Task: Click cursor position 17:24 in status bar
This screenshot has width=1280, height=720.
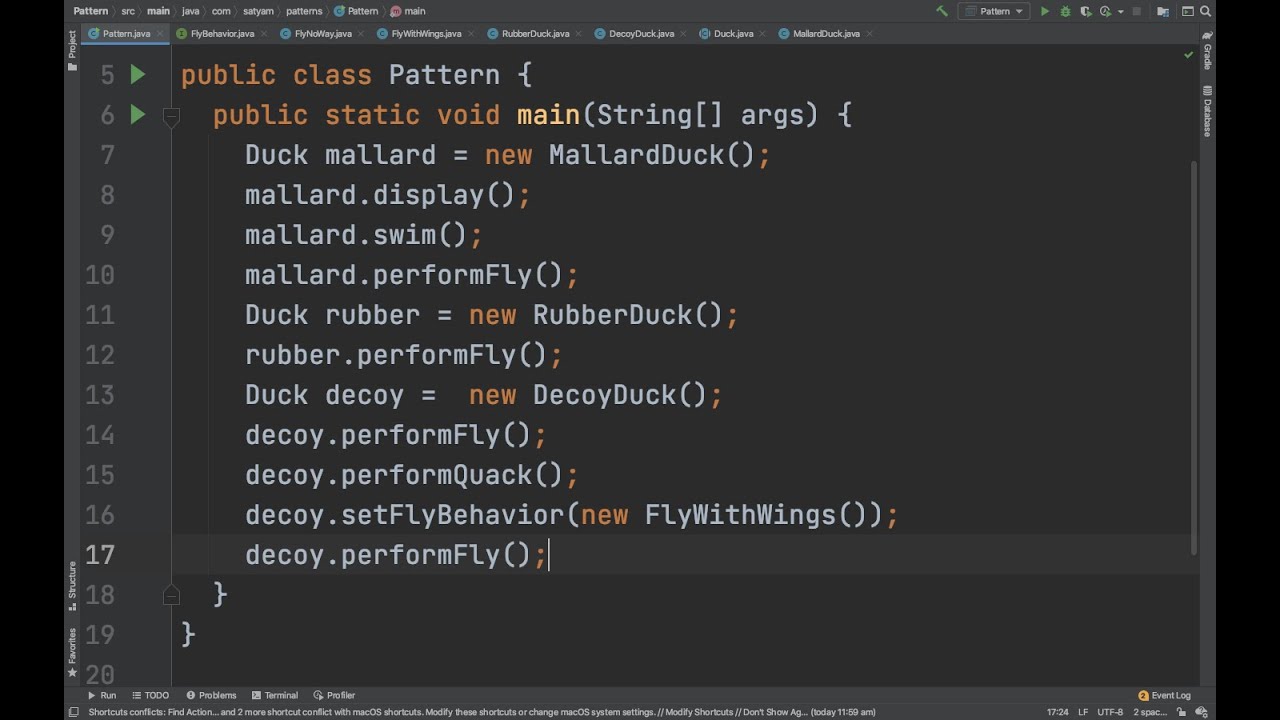Action: [x=1057, y=712]
